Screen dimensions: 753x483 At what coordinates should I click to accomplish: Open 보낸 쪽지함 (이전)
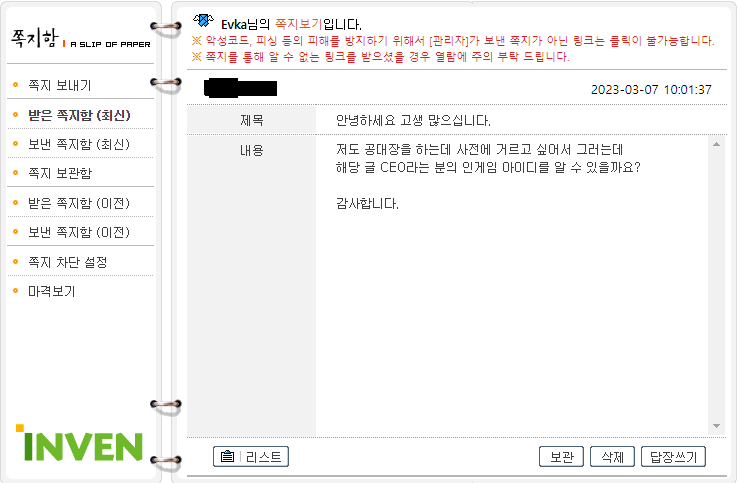[79, 232]
